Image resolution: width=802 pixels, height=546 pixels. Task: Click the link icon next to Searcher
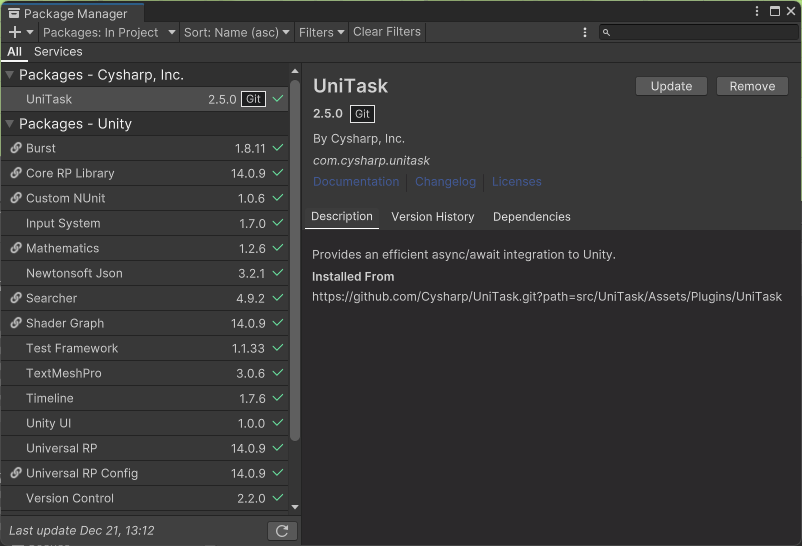pos(16,298)
